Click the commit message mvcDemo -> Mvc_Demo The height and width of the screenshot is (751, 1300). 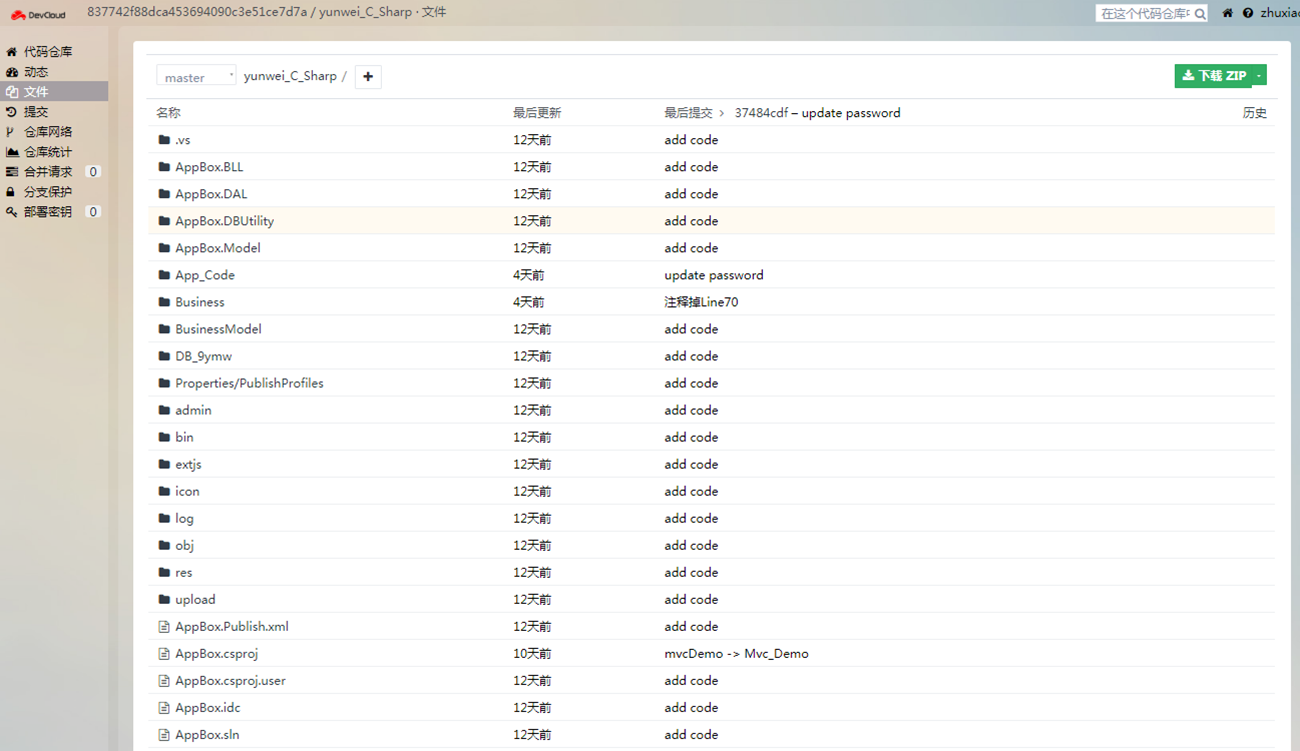[x=737, y=654]
